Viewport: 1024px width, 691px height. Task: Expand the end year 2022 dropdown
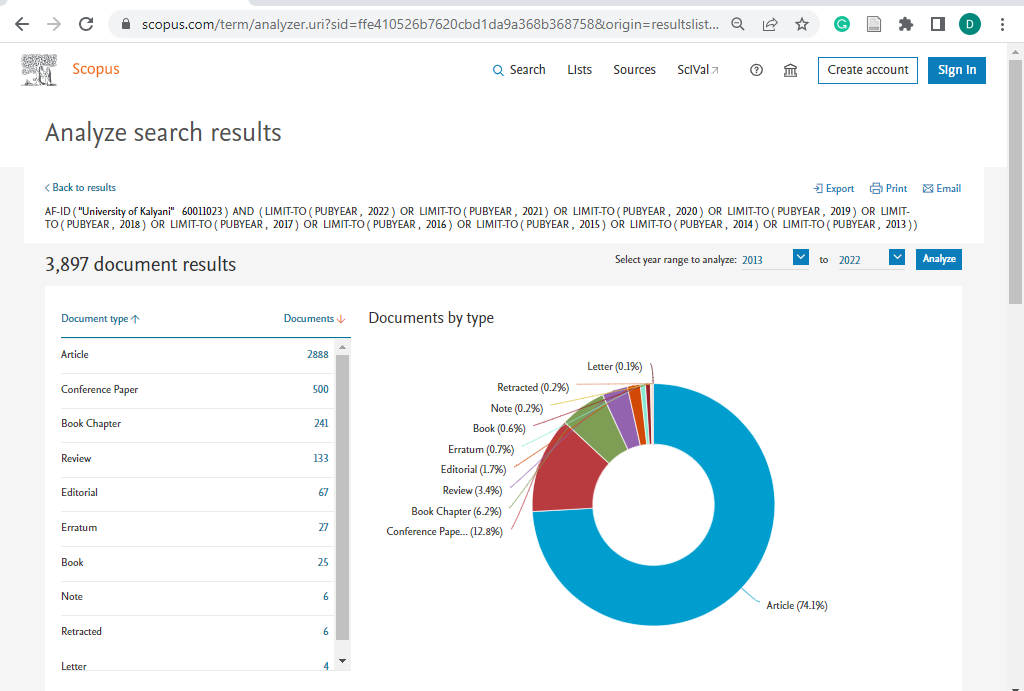897,257
